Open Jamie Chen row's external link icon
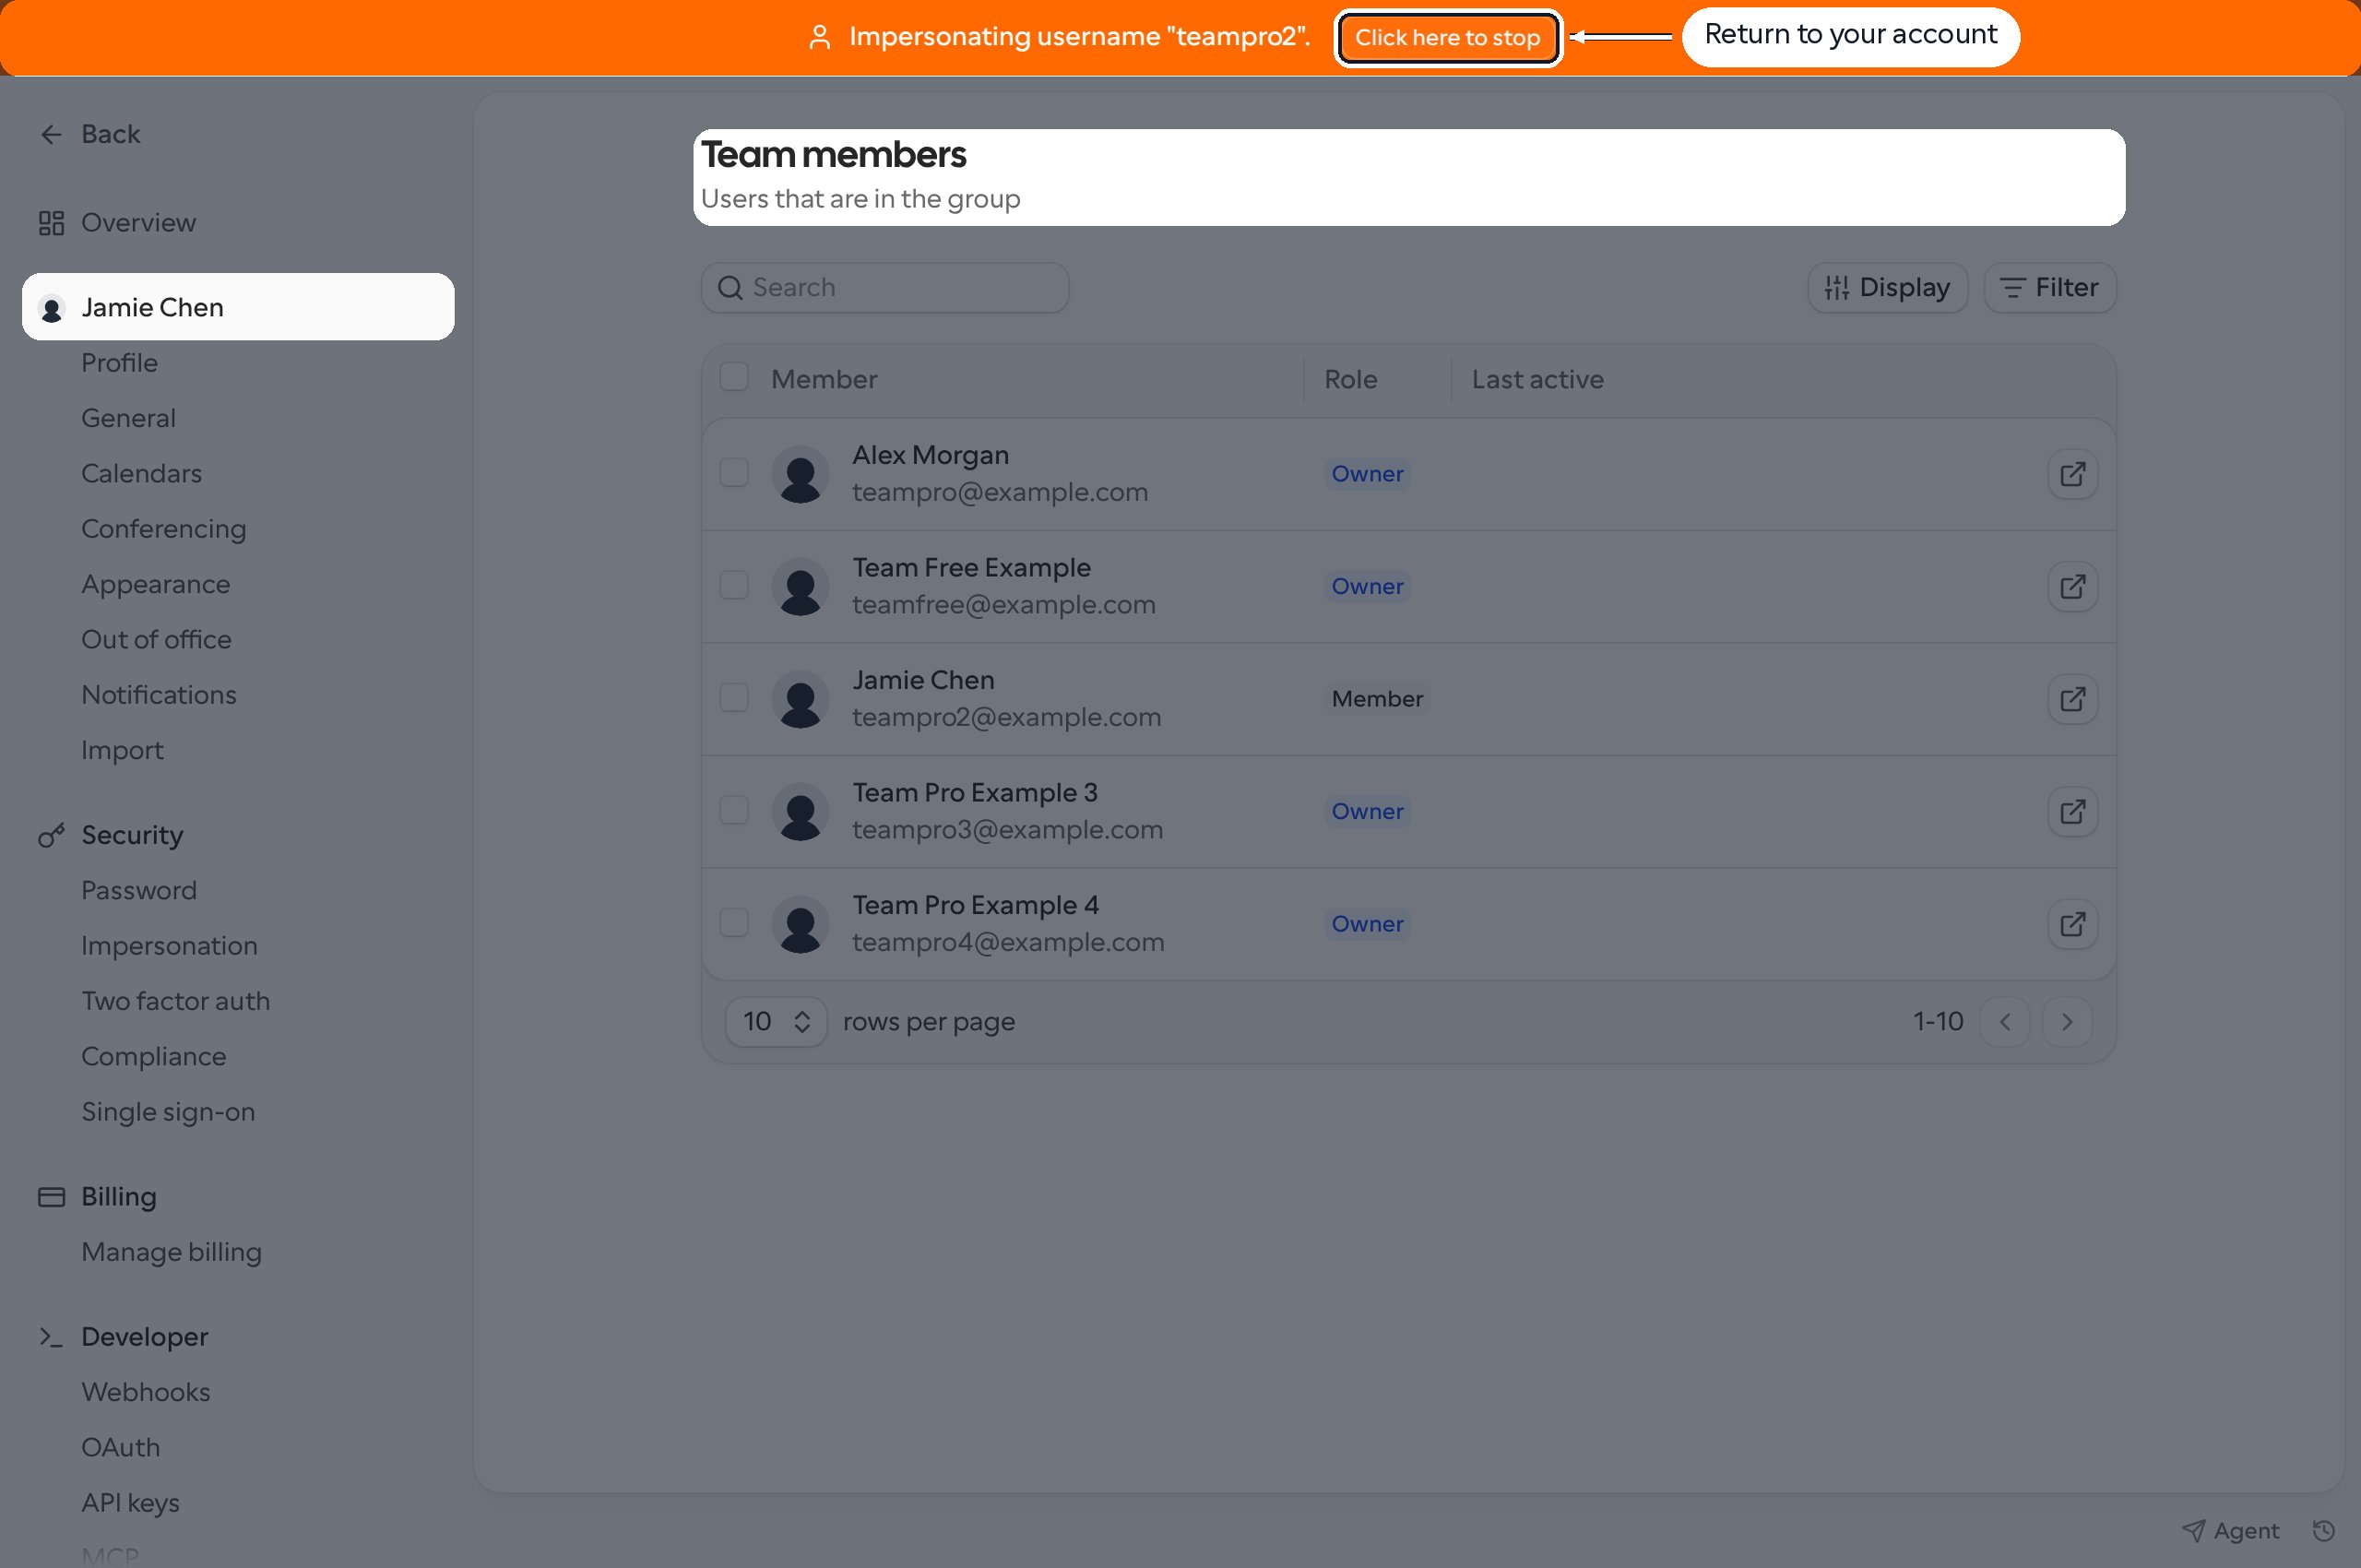The height and width of the screenshot is (1568, 2361). [x=2072, y=699]
